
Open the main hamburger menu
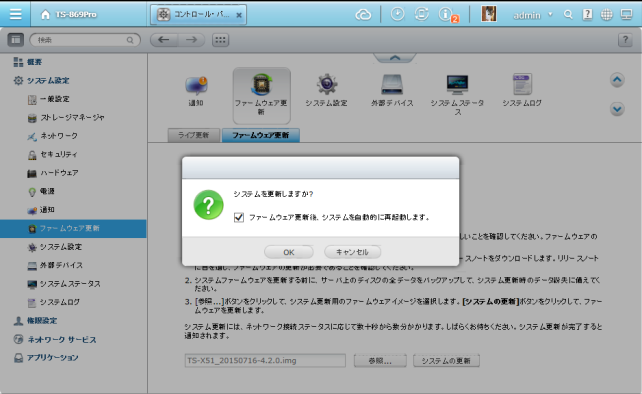coord(15,14)
